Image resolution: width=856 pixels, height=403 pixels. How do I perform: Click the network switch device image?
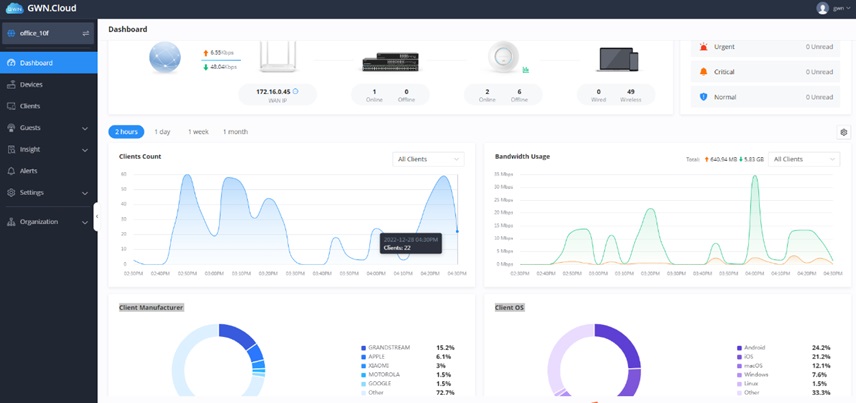[x=390, y=62]
